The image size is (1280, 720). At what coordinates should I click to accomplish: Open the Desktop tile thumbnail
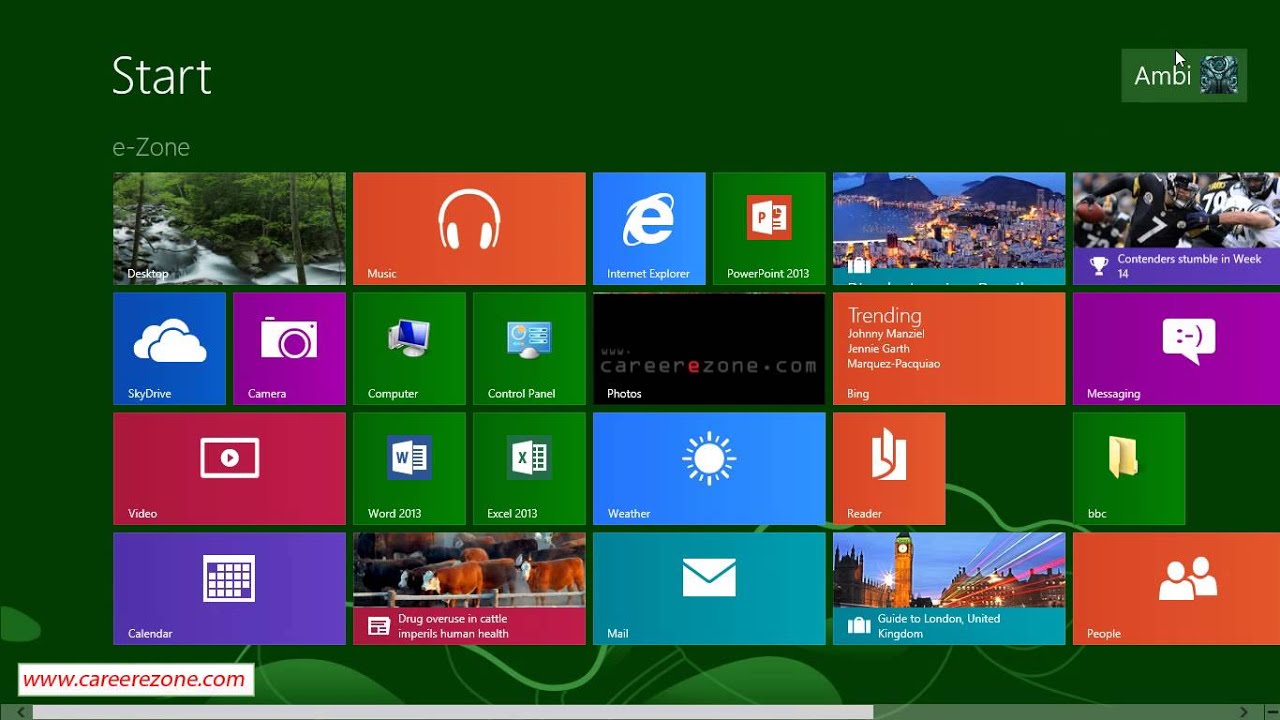pyautogui.click(x=229, y=229)
